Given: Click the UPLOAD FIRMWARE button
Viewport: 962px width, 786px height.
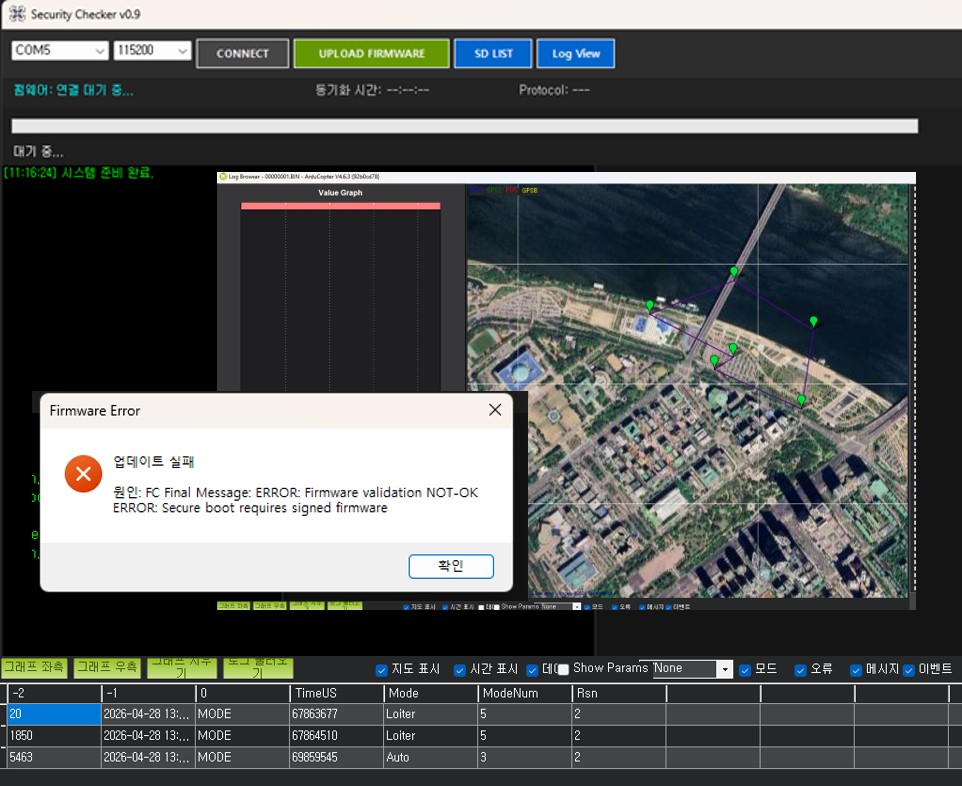Looking at the screenshot, I should 372,53.
